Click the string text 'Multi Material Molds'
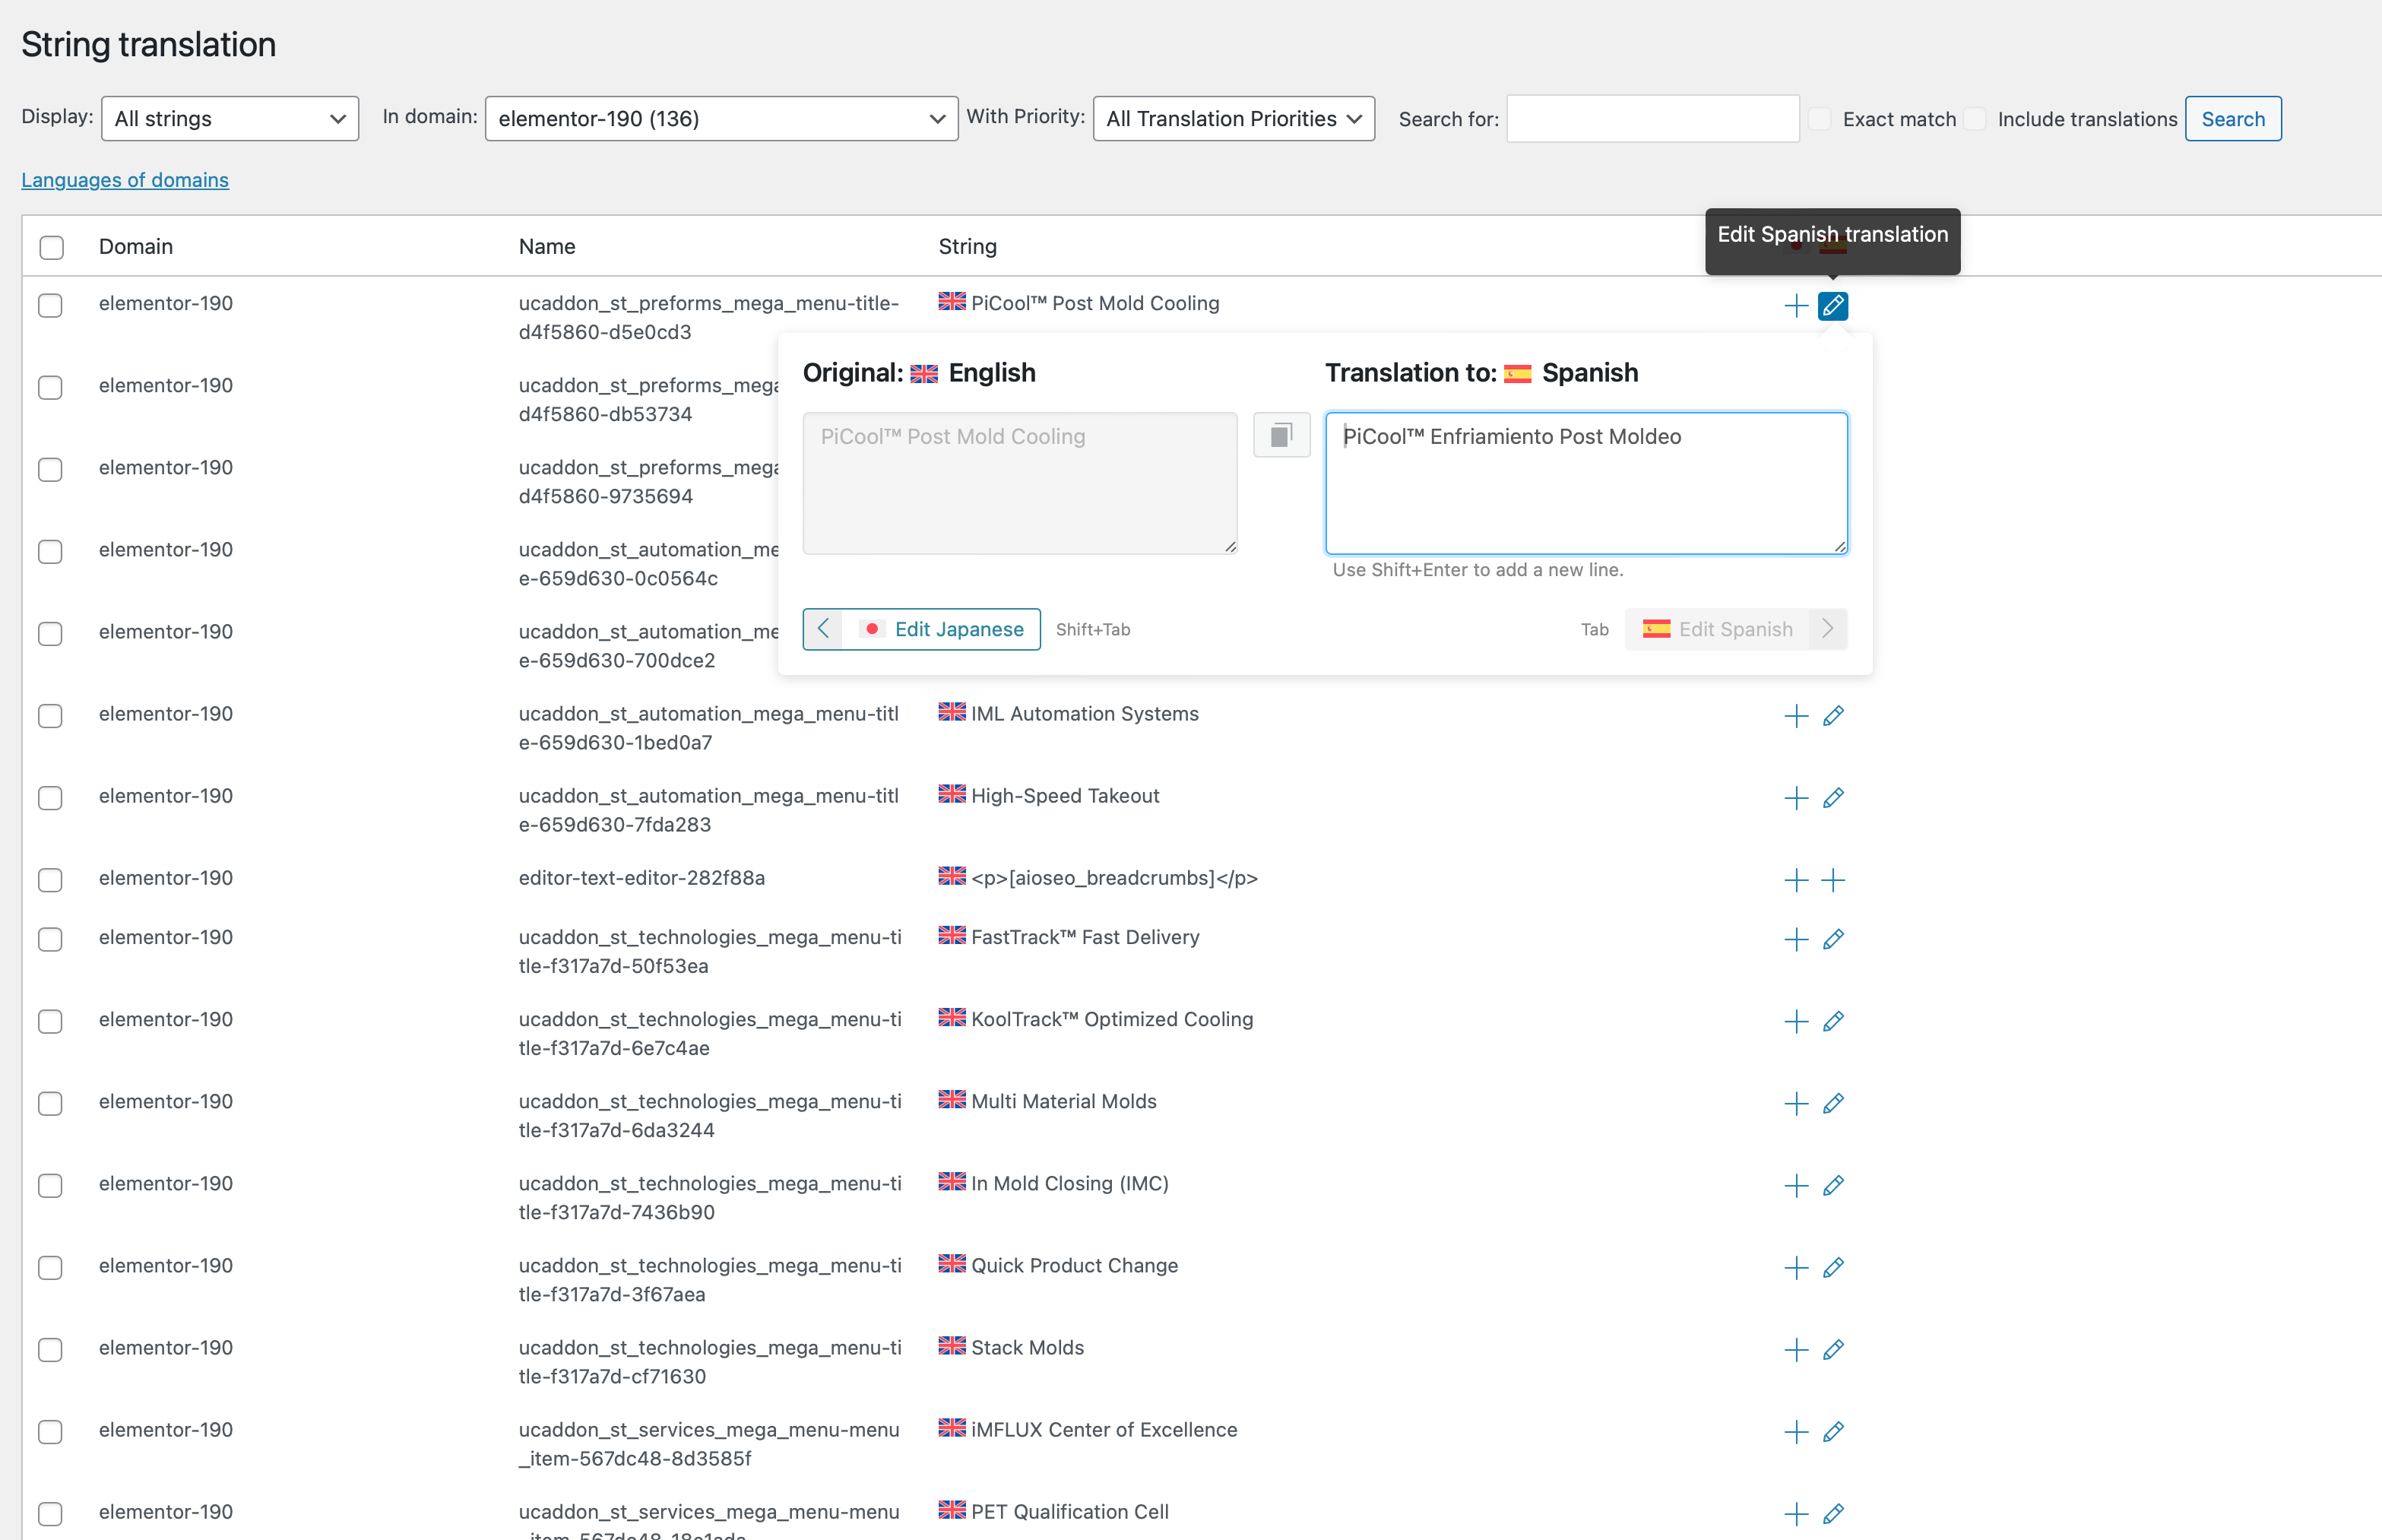This screenshot has width=2382, height=1540. click(x=1063, y=1101)
